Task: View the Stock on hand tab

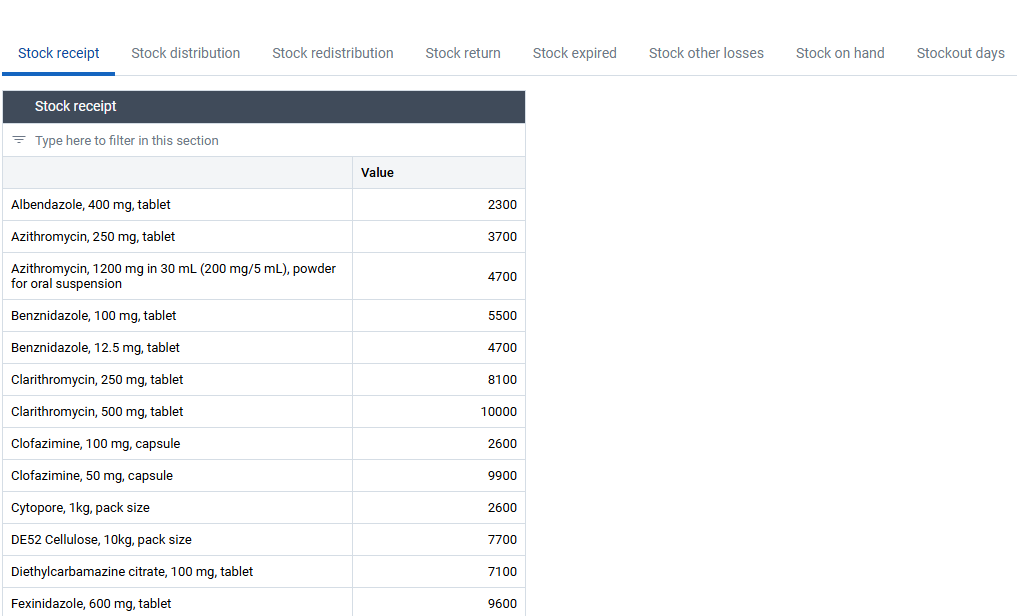Action: click(x=840, y=53)
